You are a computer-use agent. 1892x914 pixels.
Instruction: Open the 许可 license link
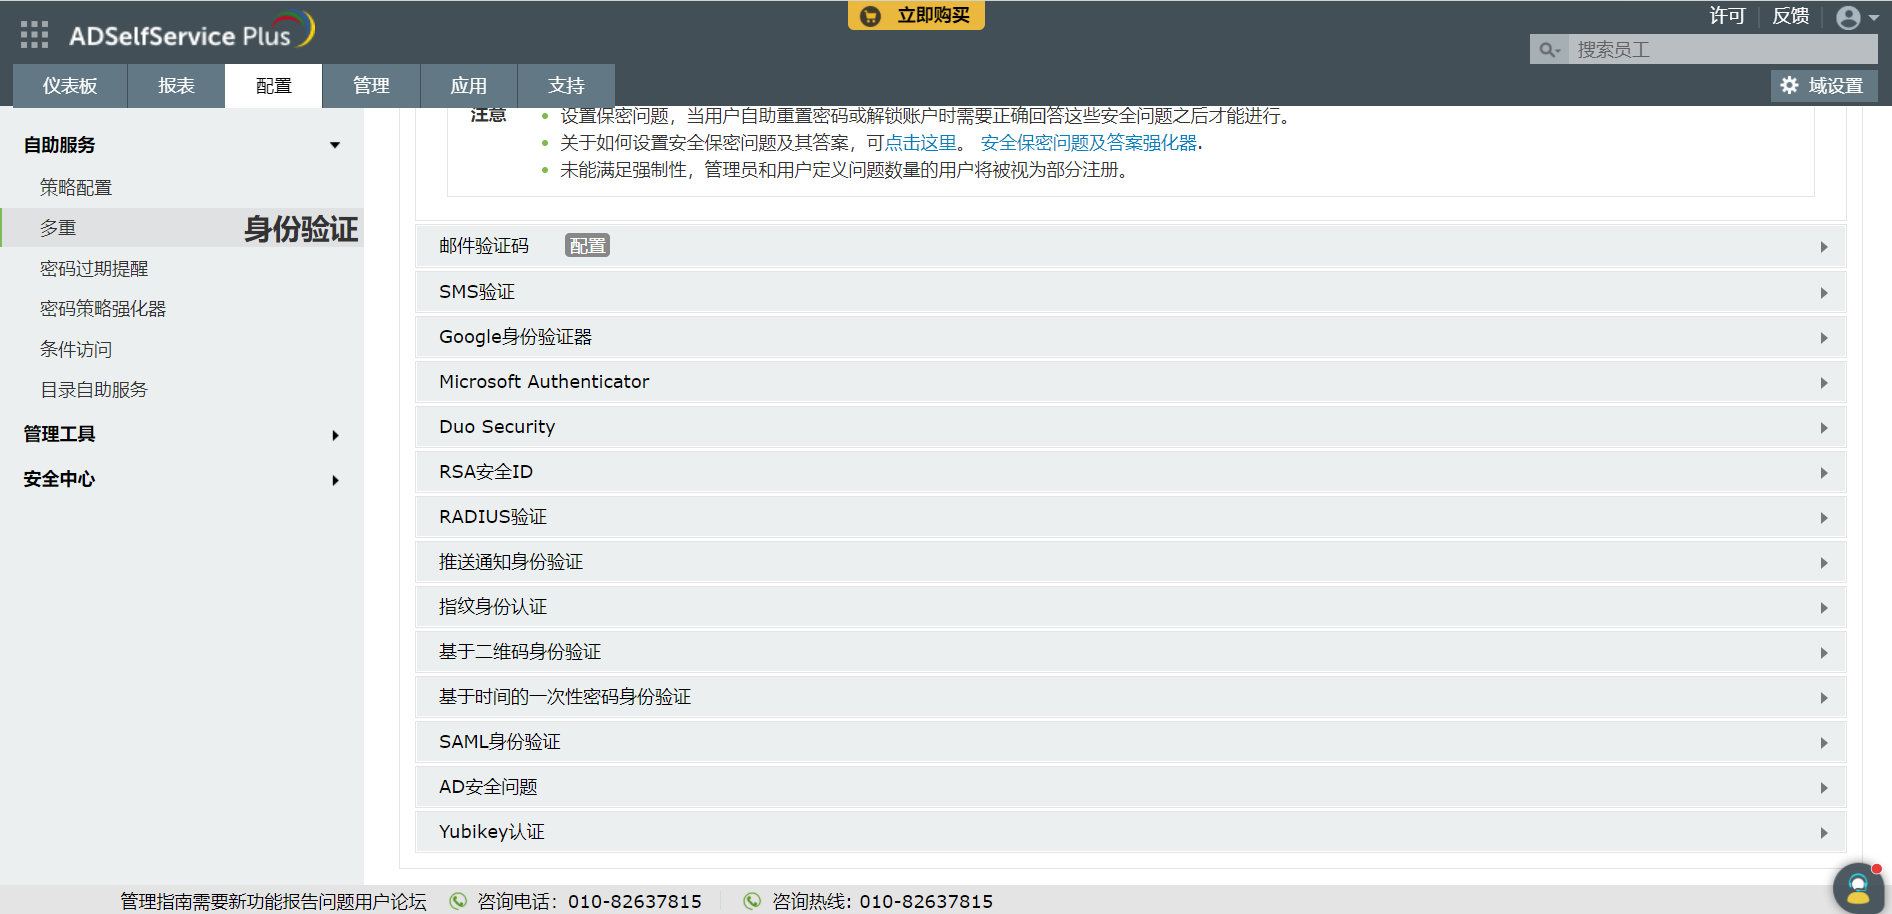pyautogui.click(x=1727, y=16)
